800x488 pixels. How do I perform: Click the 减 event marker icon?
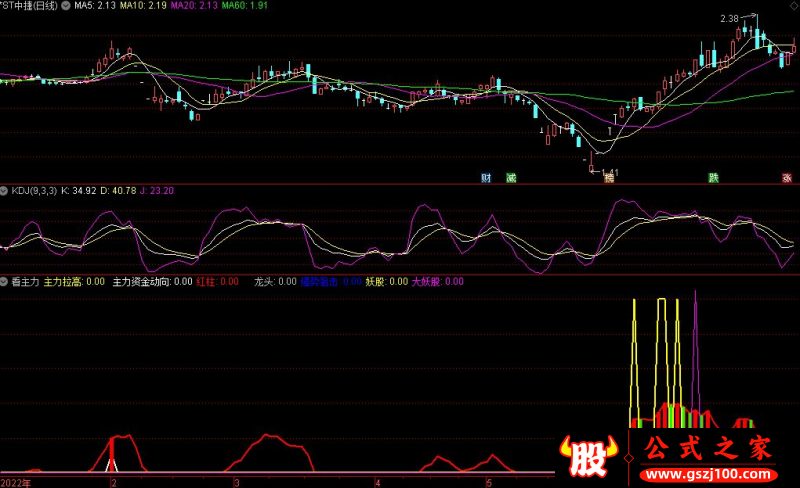click(511, 178)
